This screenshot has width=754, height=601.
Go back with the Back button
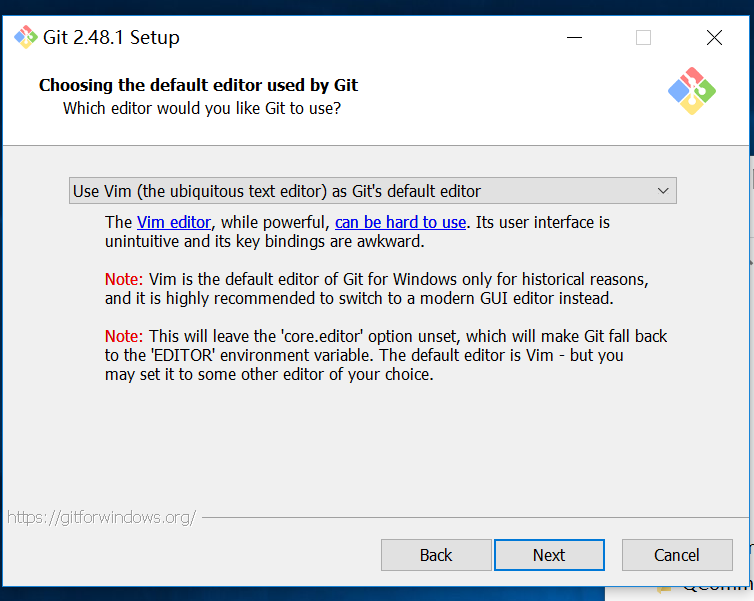pyautogui.click(x=436, y=555)
